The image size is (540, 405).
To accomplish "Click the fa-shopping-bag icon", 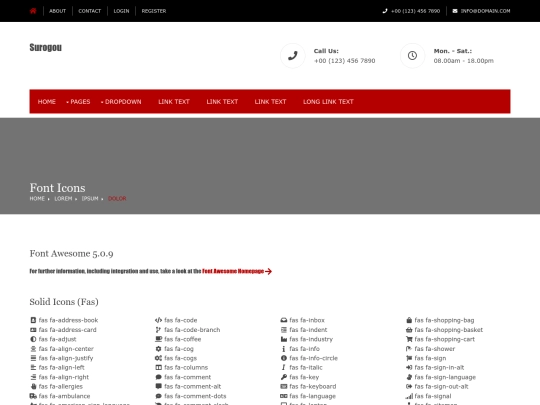I will (409, 320).
